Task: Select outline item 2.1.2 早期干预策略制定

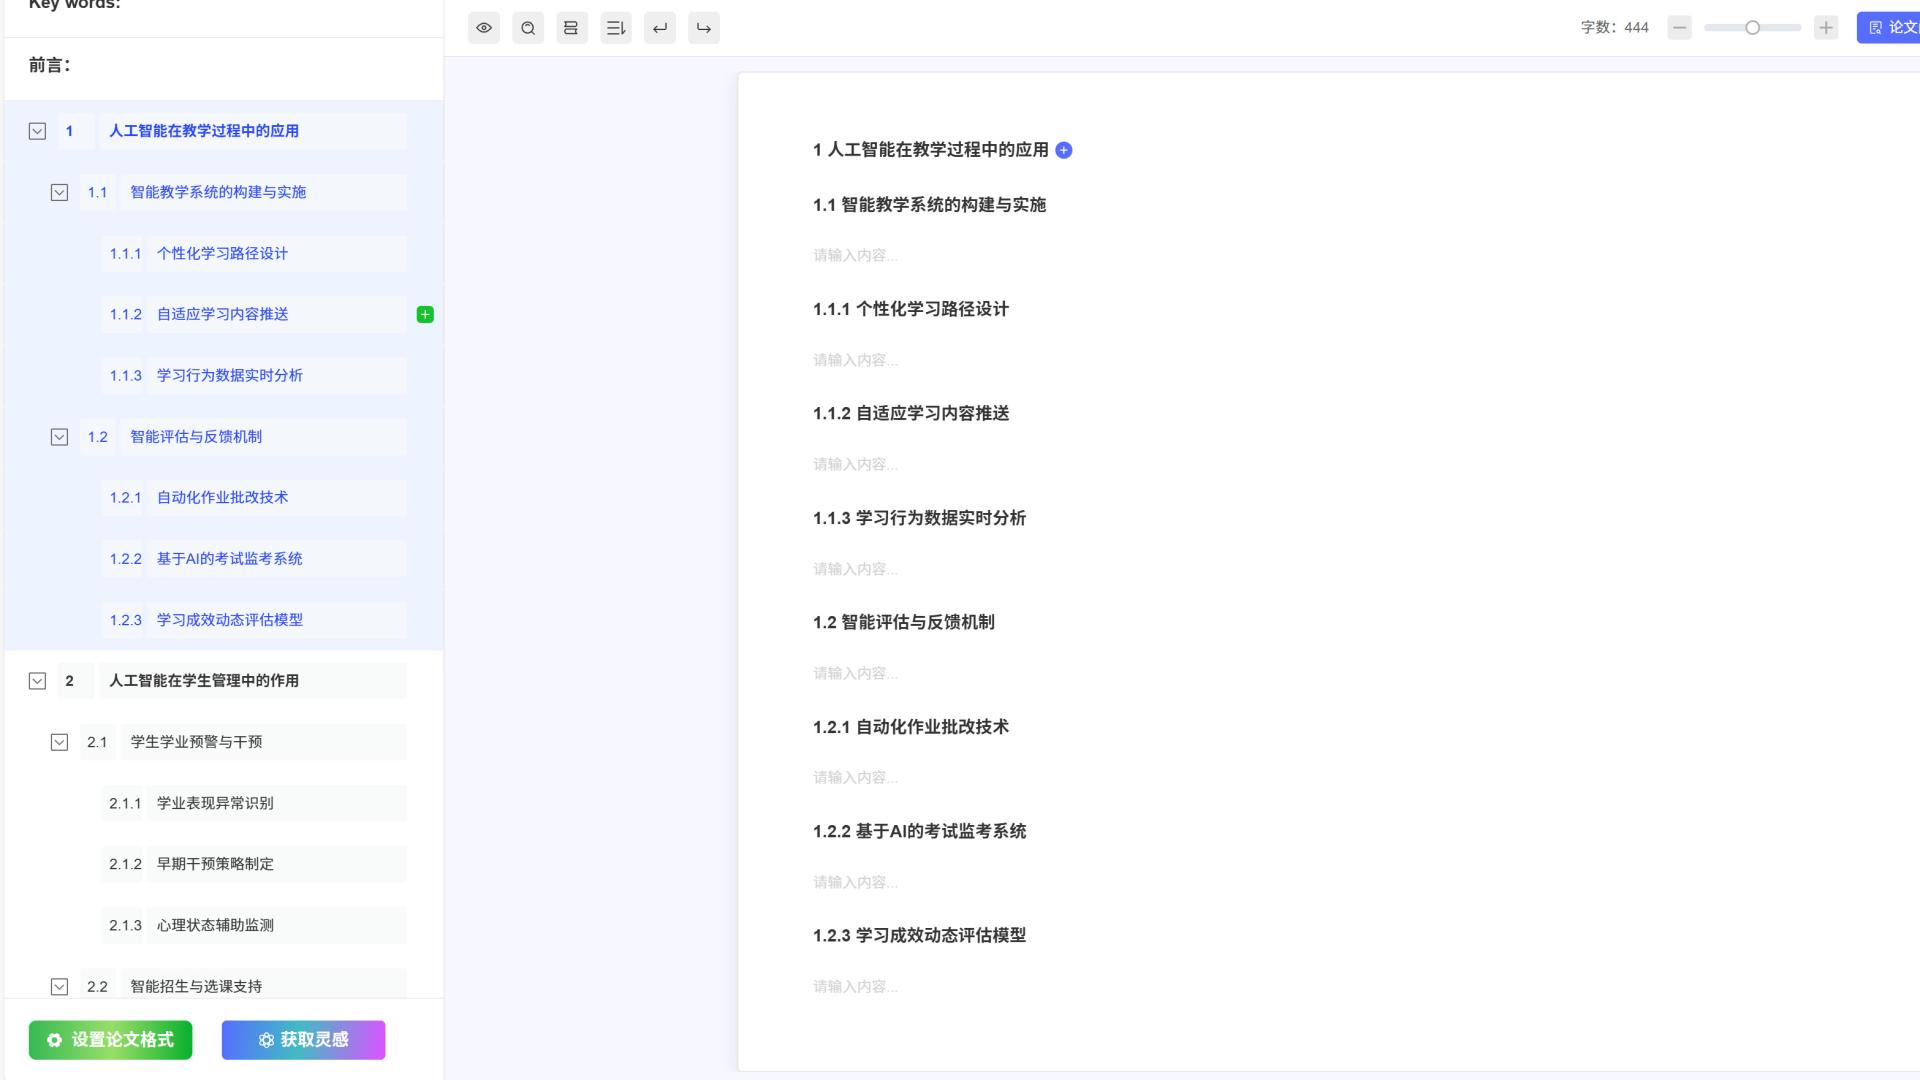Action: click(215, 864)
